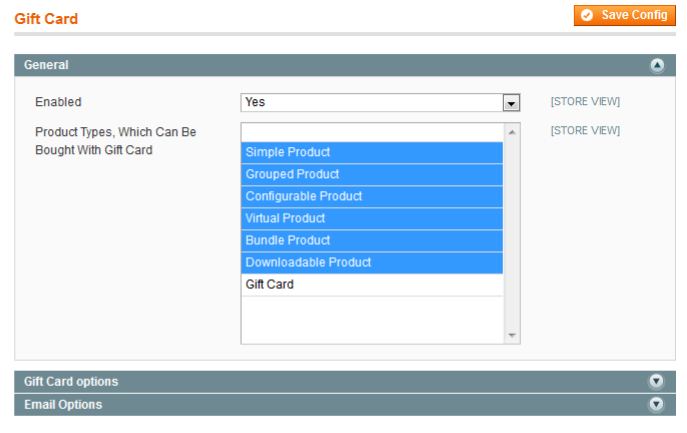
Task: Click the Save Config checkmark icon
Action: 587,16
